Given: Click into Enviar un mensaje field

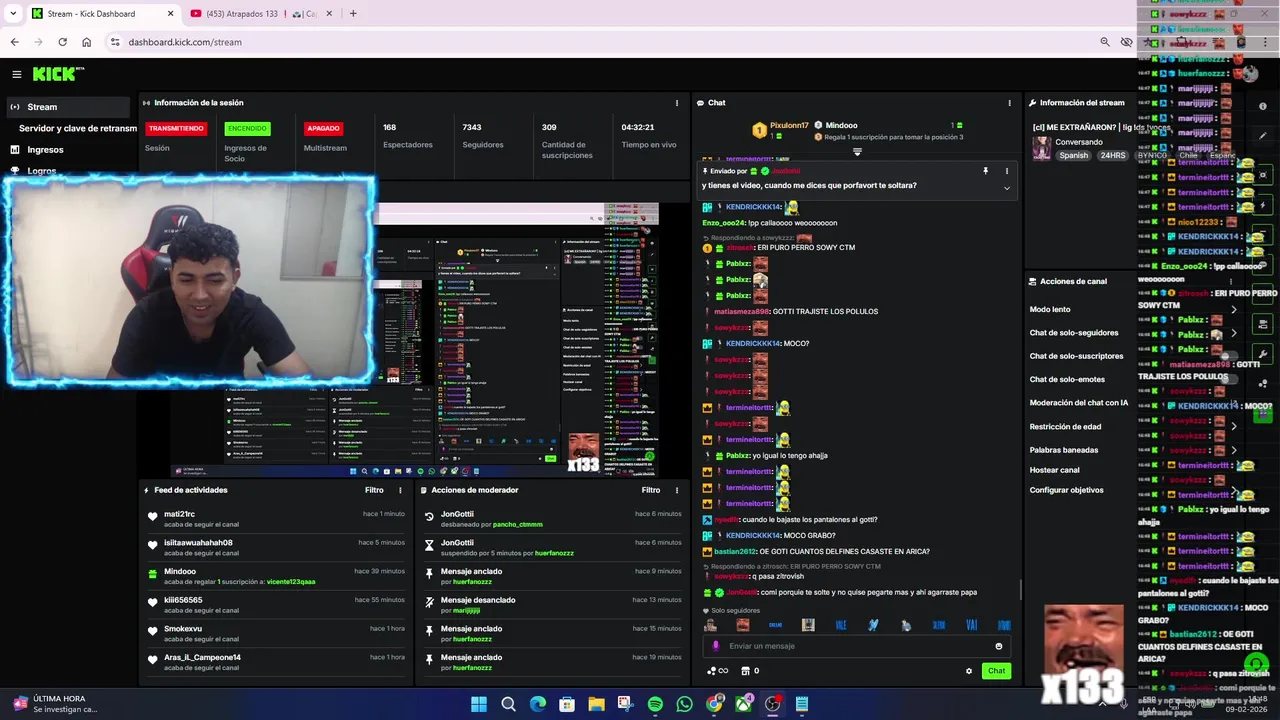Looking at the screenshot, I should point(858,646).
